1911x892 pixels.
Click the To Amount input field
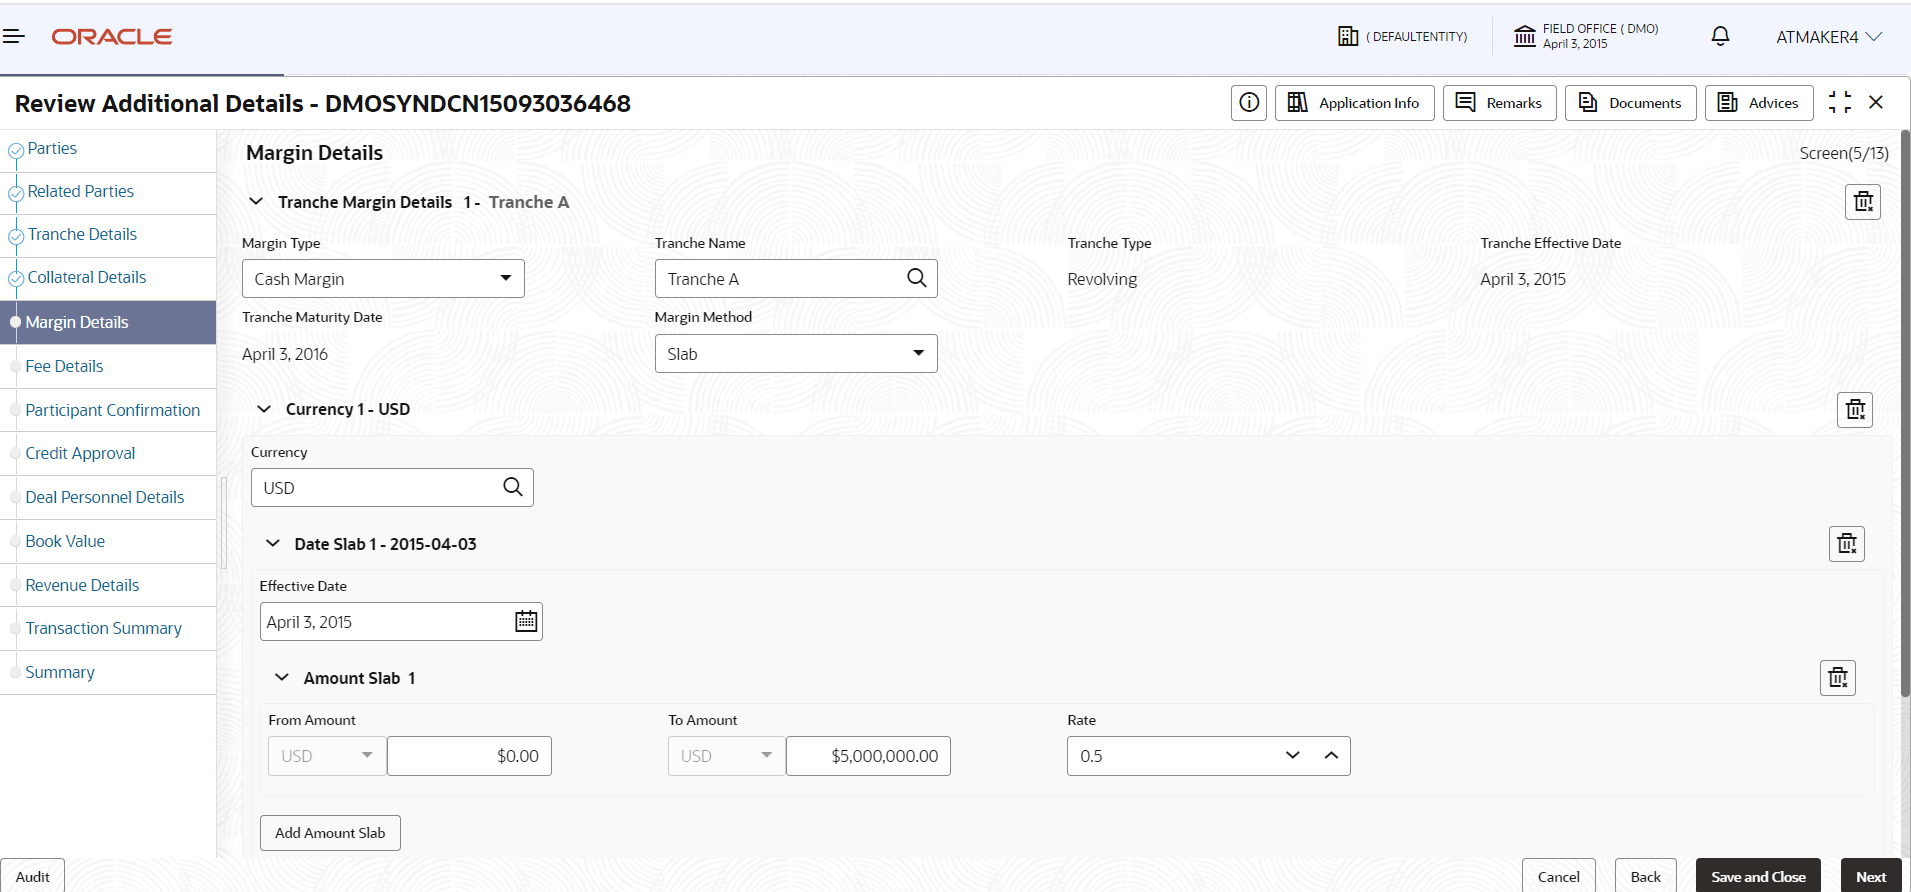tap(868, 756)
